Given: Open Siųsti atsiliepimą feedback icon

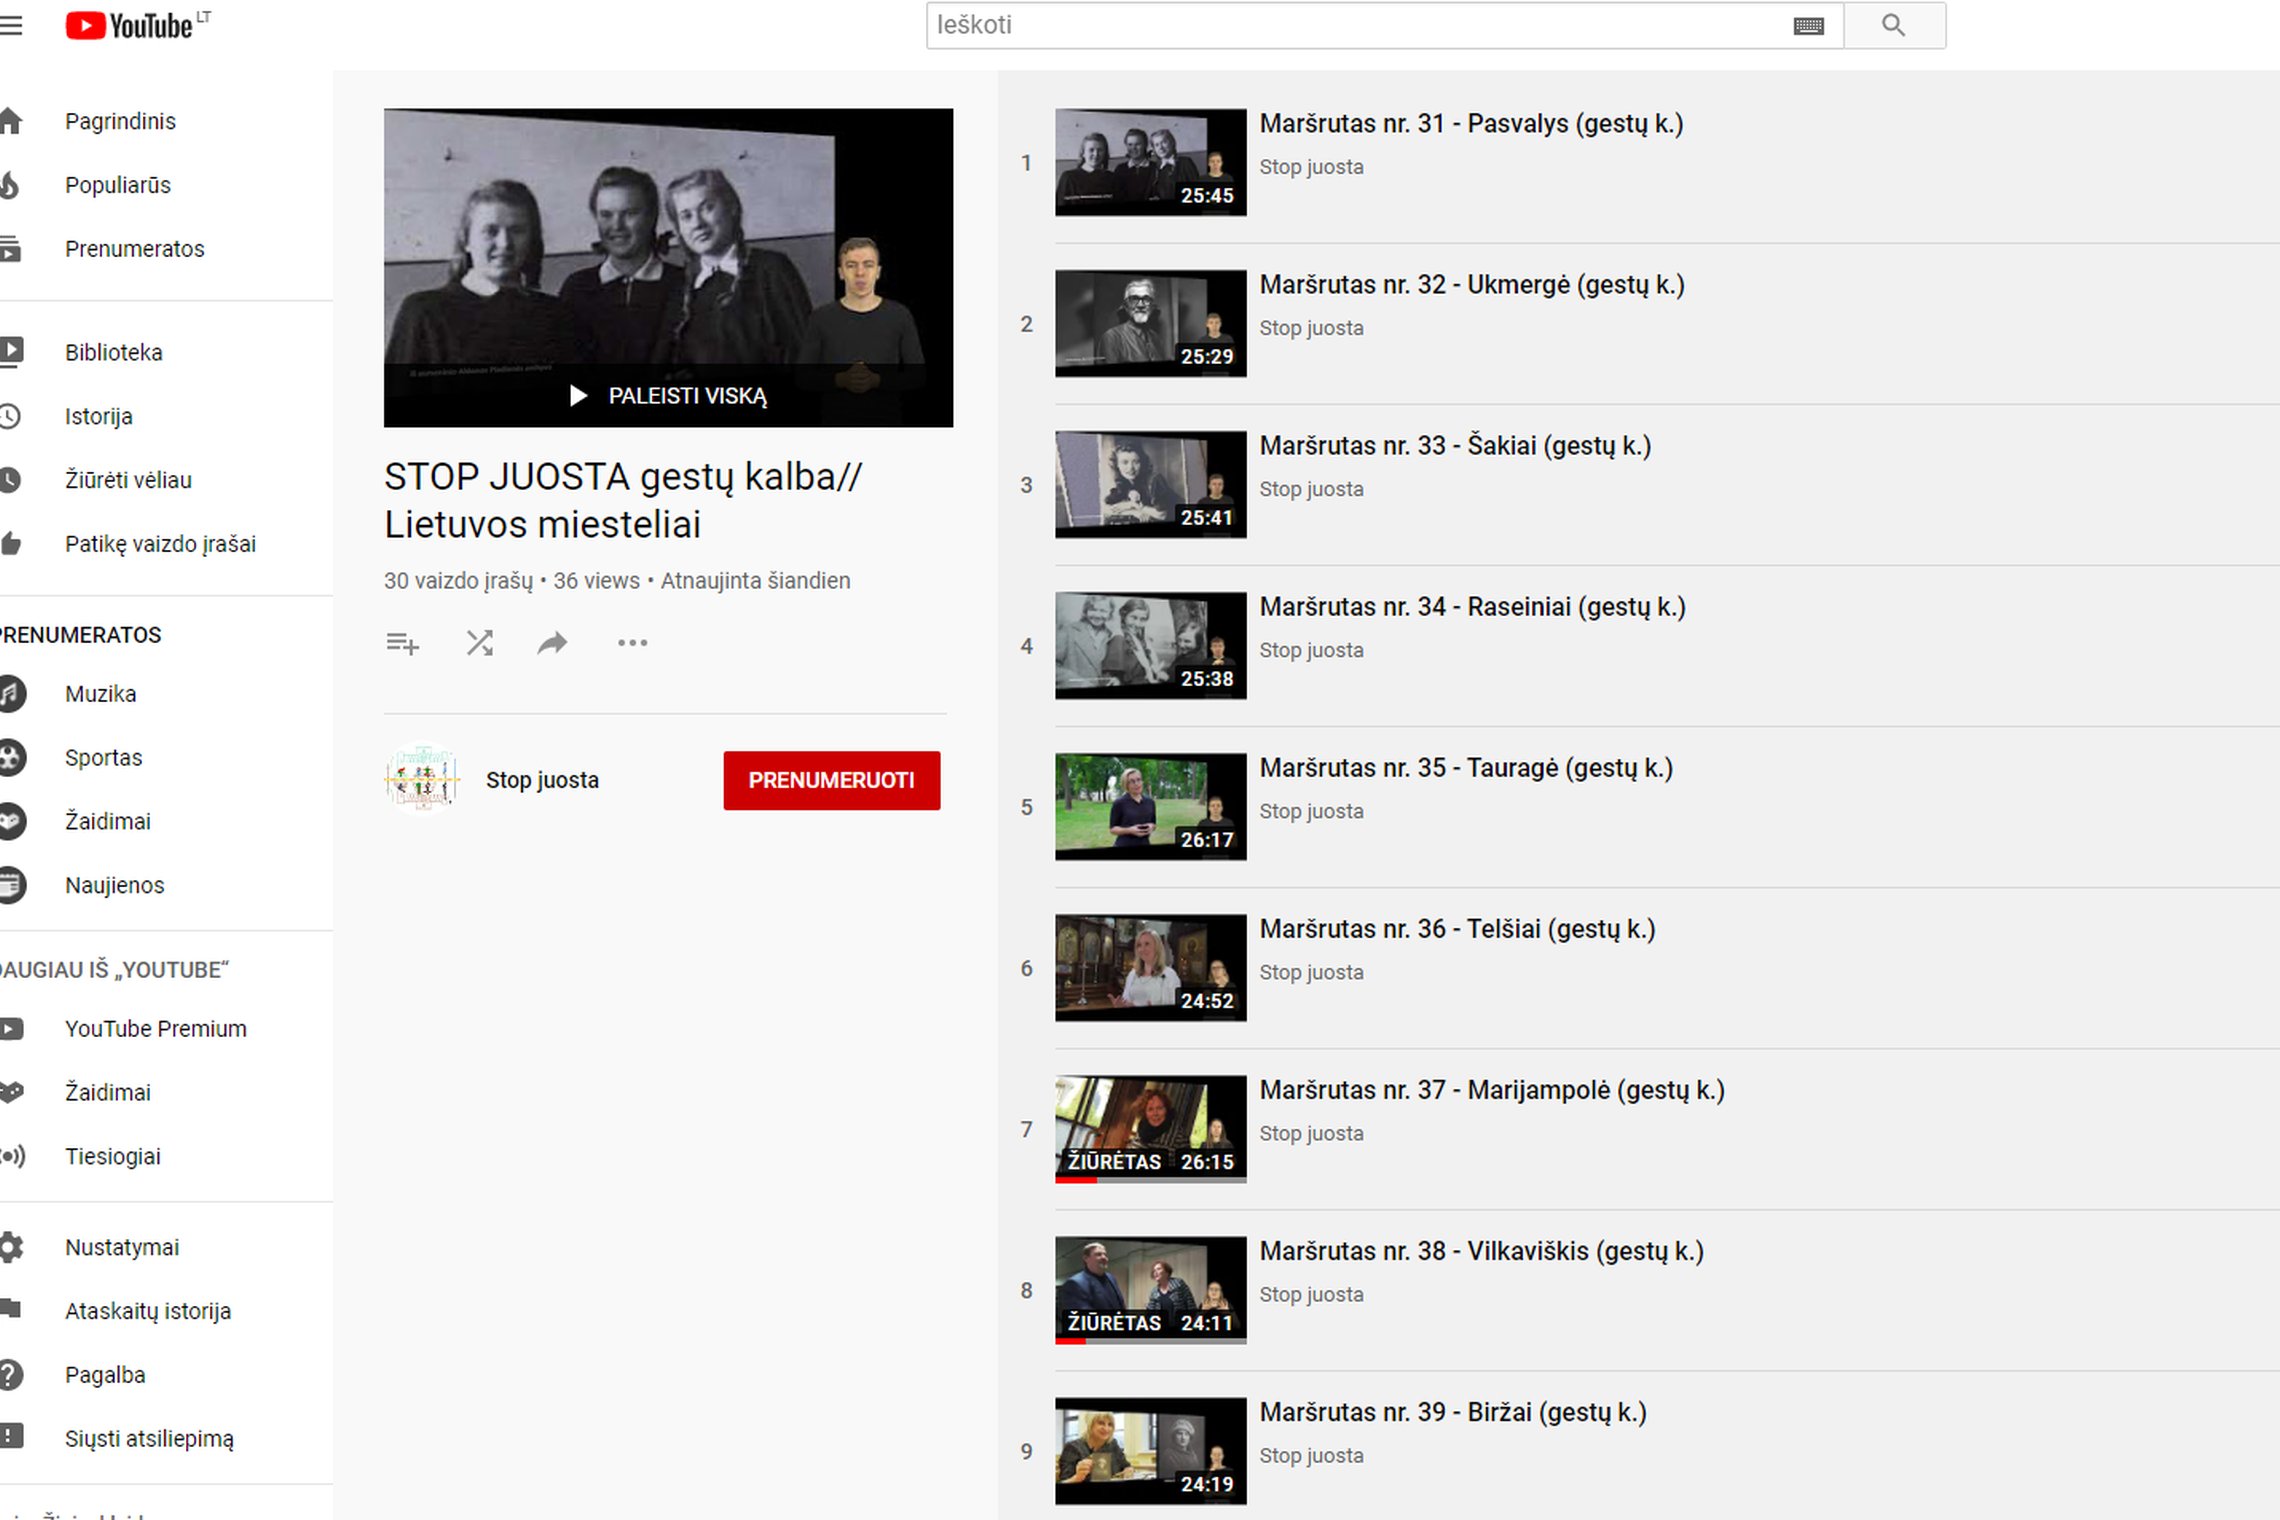Looking at the screenshot, I should (10, 1438).
